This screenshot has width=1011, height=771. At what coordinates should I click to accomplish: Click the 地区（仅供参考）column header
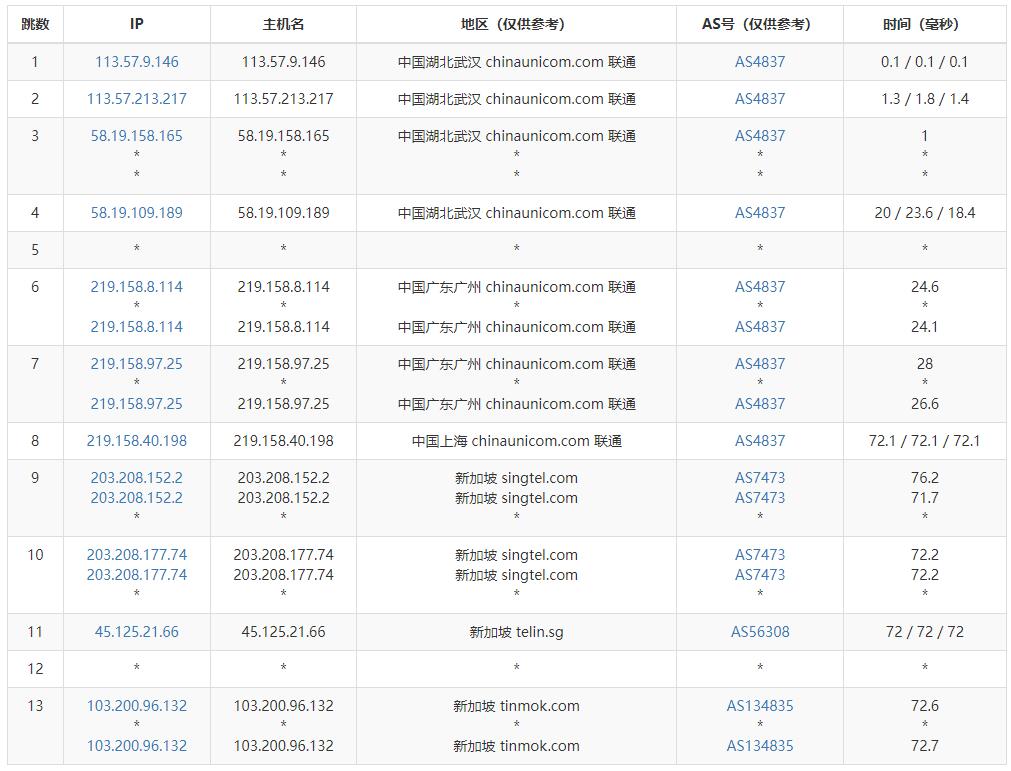point(516,24)
